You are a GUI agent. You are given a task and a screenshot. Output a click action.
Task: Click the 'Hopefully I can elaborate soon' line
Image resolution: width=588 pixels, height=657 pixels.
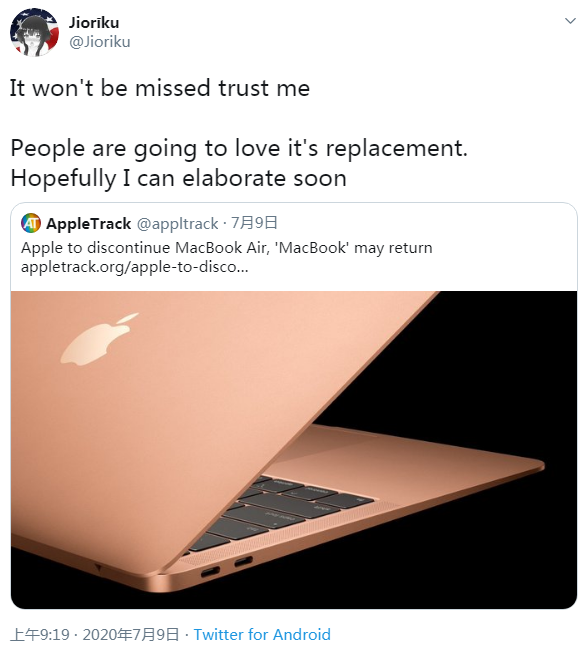179,178
